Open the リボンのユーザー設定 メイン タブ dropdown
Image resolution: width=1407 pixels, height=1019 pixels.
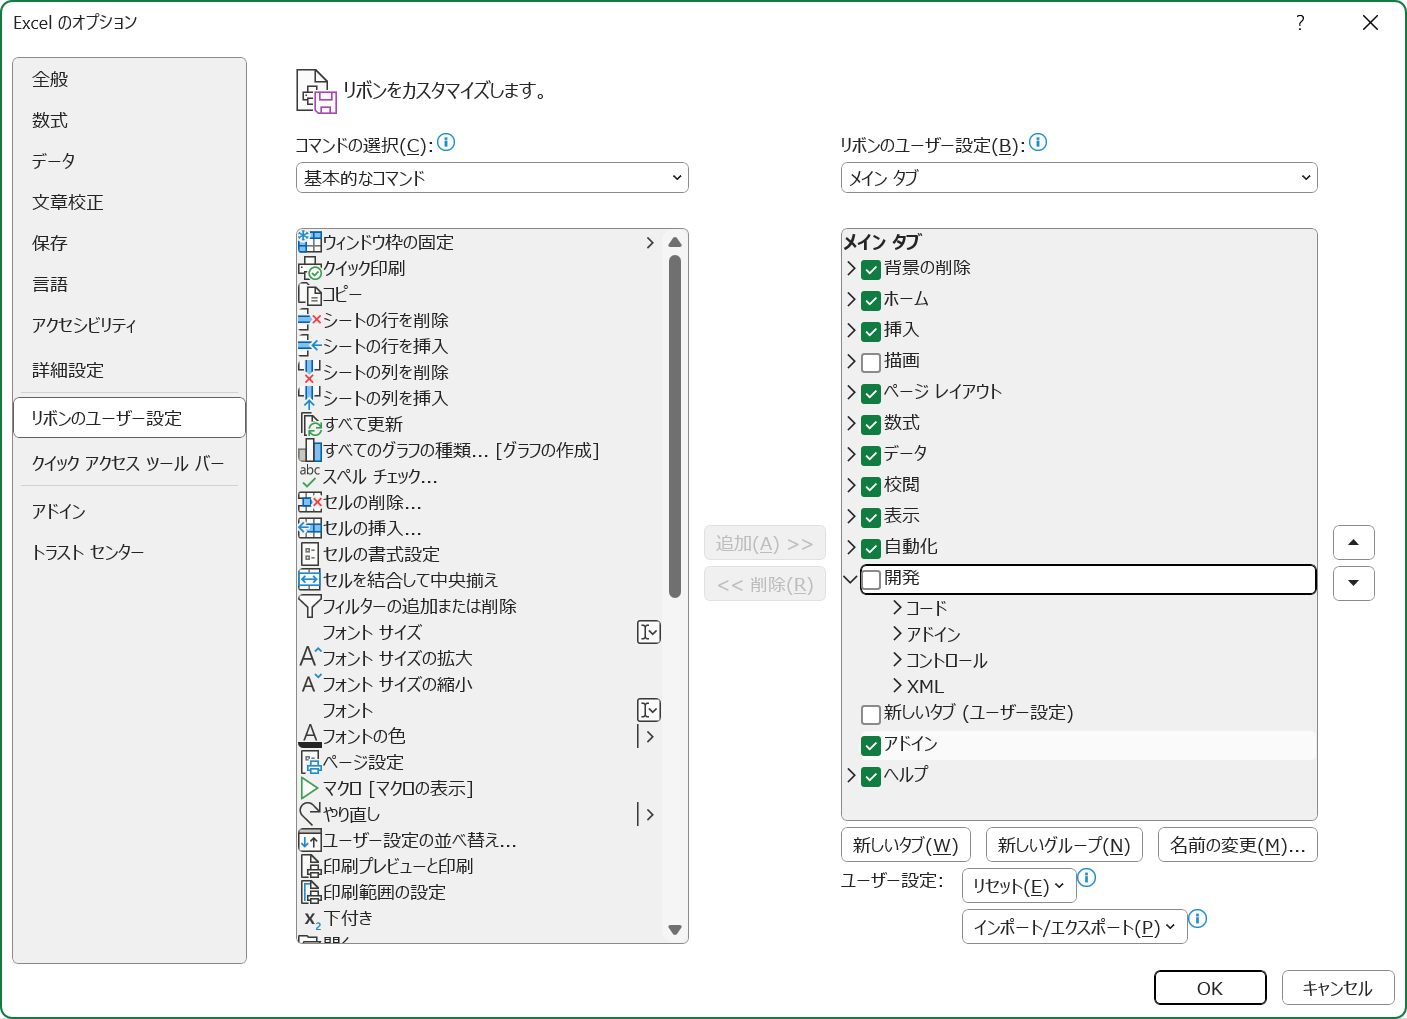click(x=1079, y=178)
